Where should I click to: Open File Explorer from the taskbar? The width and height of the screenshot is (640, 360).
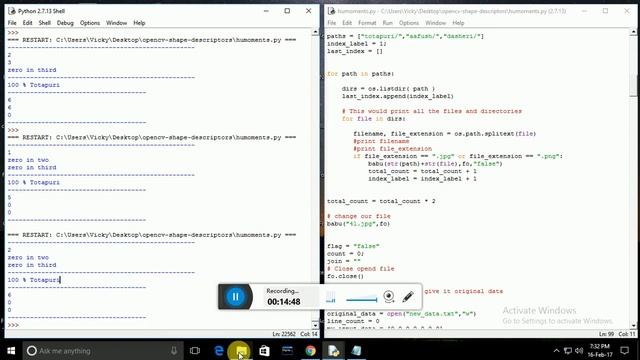click(x=241, y=351)
